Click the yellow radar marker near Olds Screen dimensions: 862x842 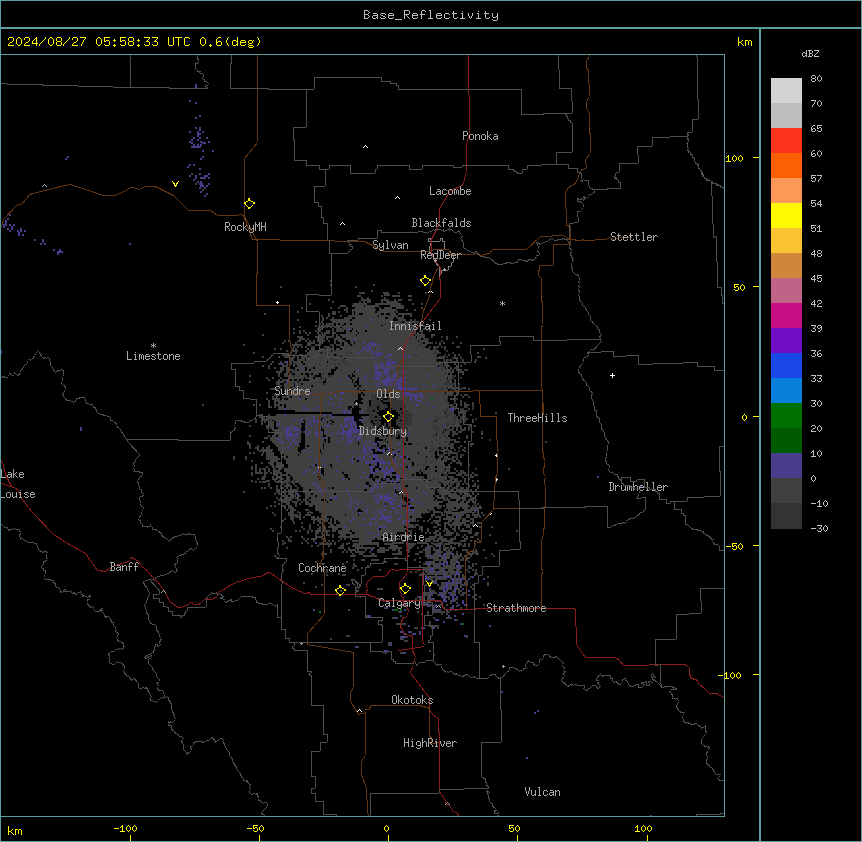(388, 417)
